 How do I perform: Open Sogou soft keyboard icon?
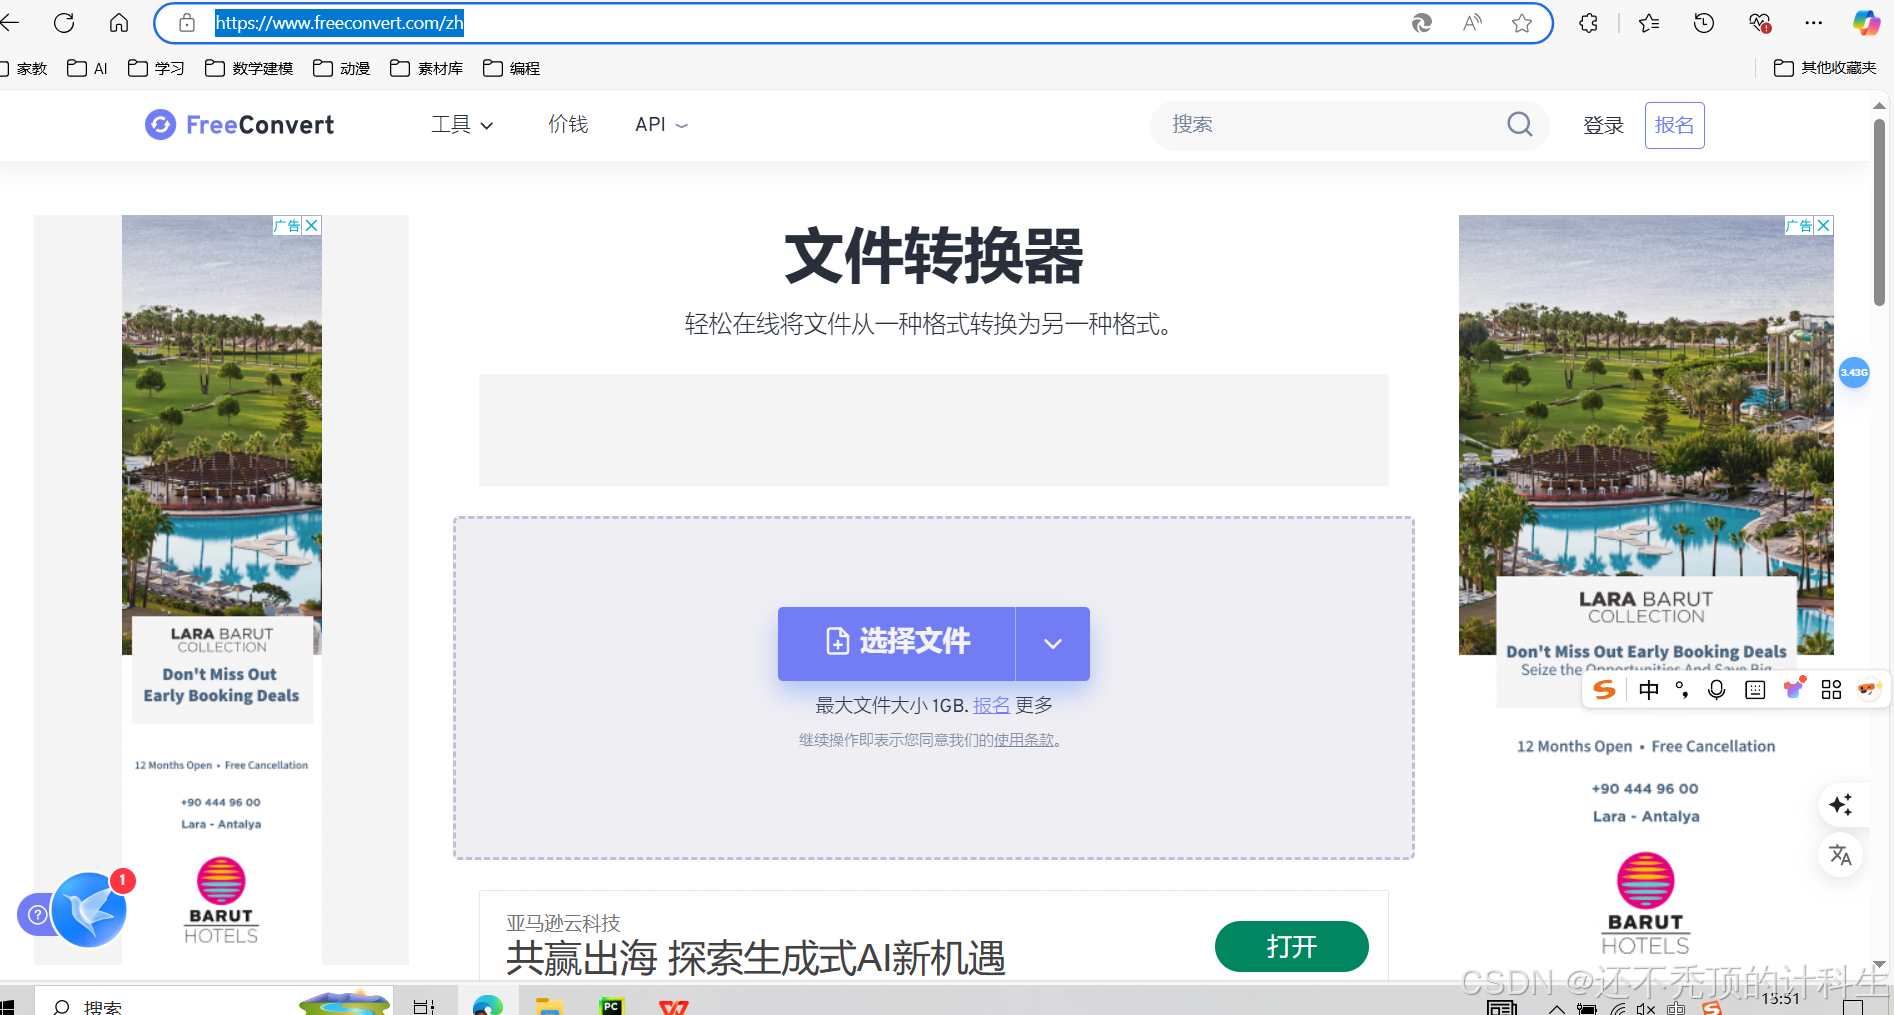pyautogui.click(x=1755, y=689)
